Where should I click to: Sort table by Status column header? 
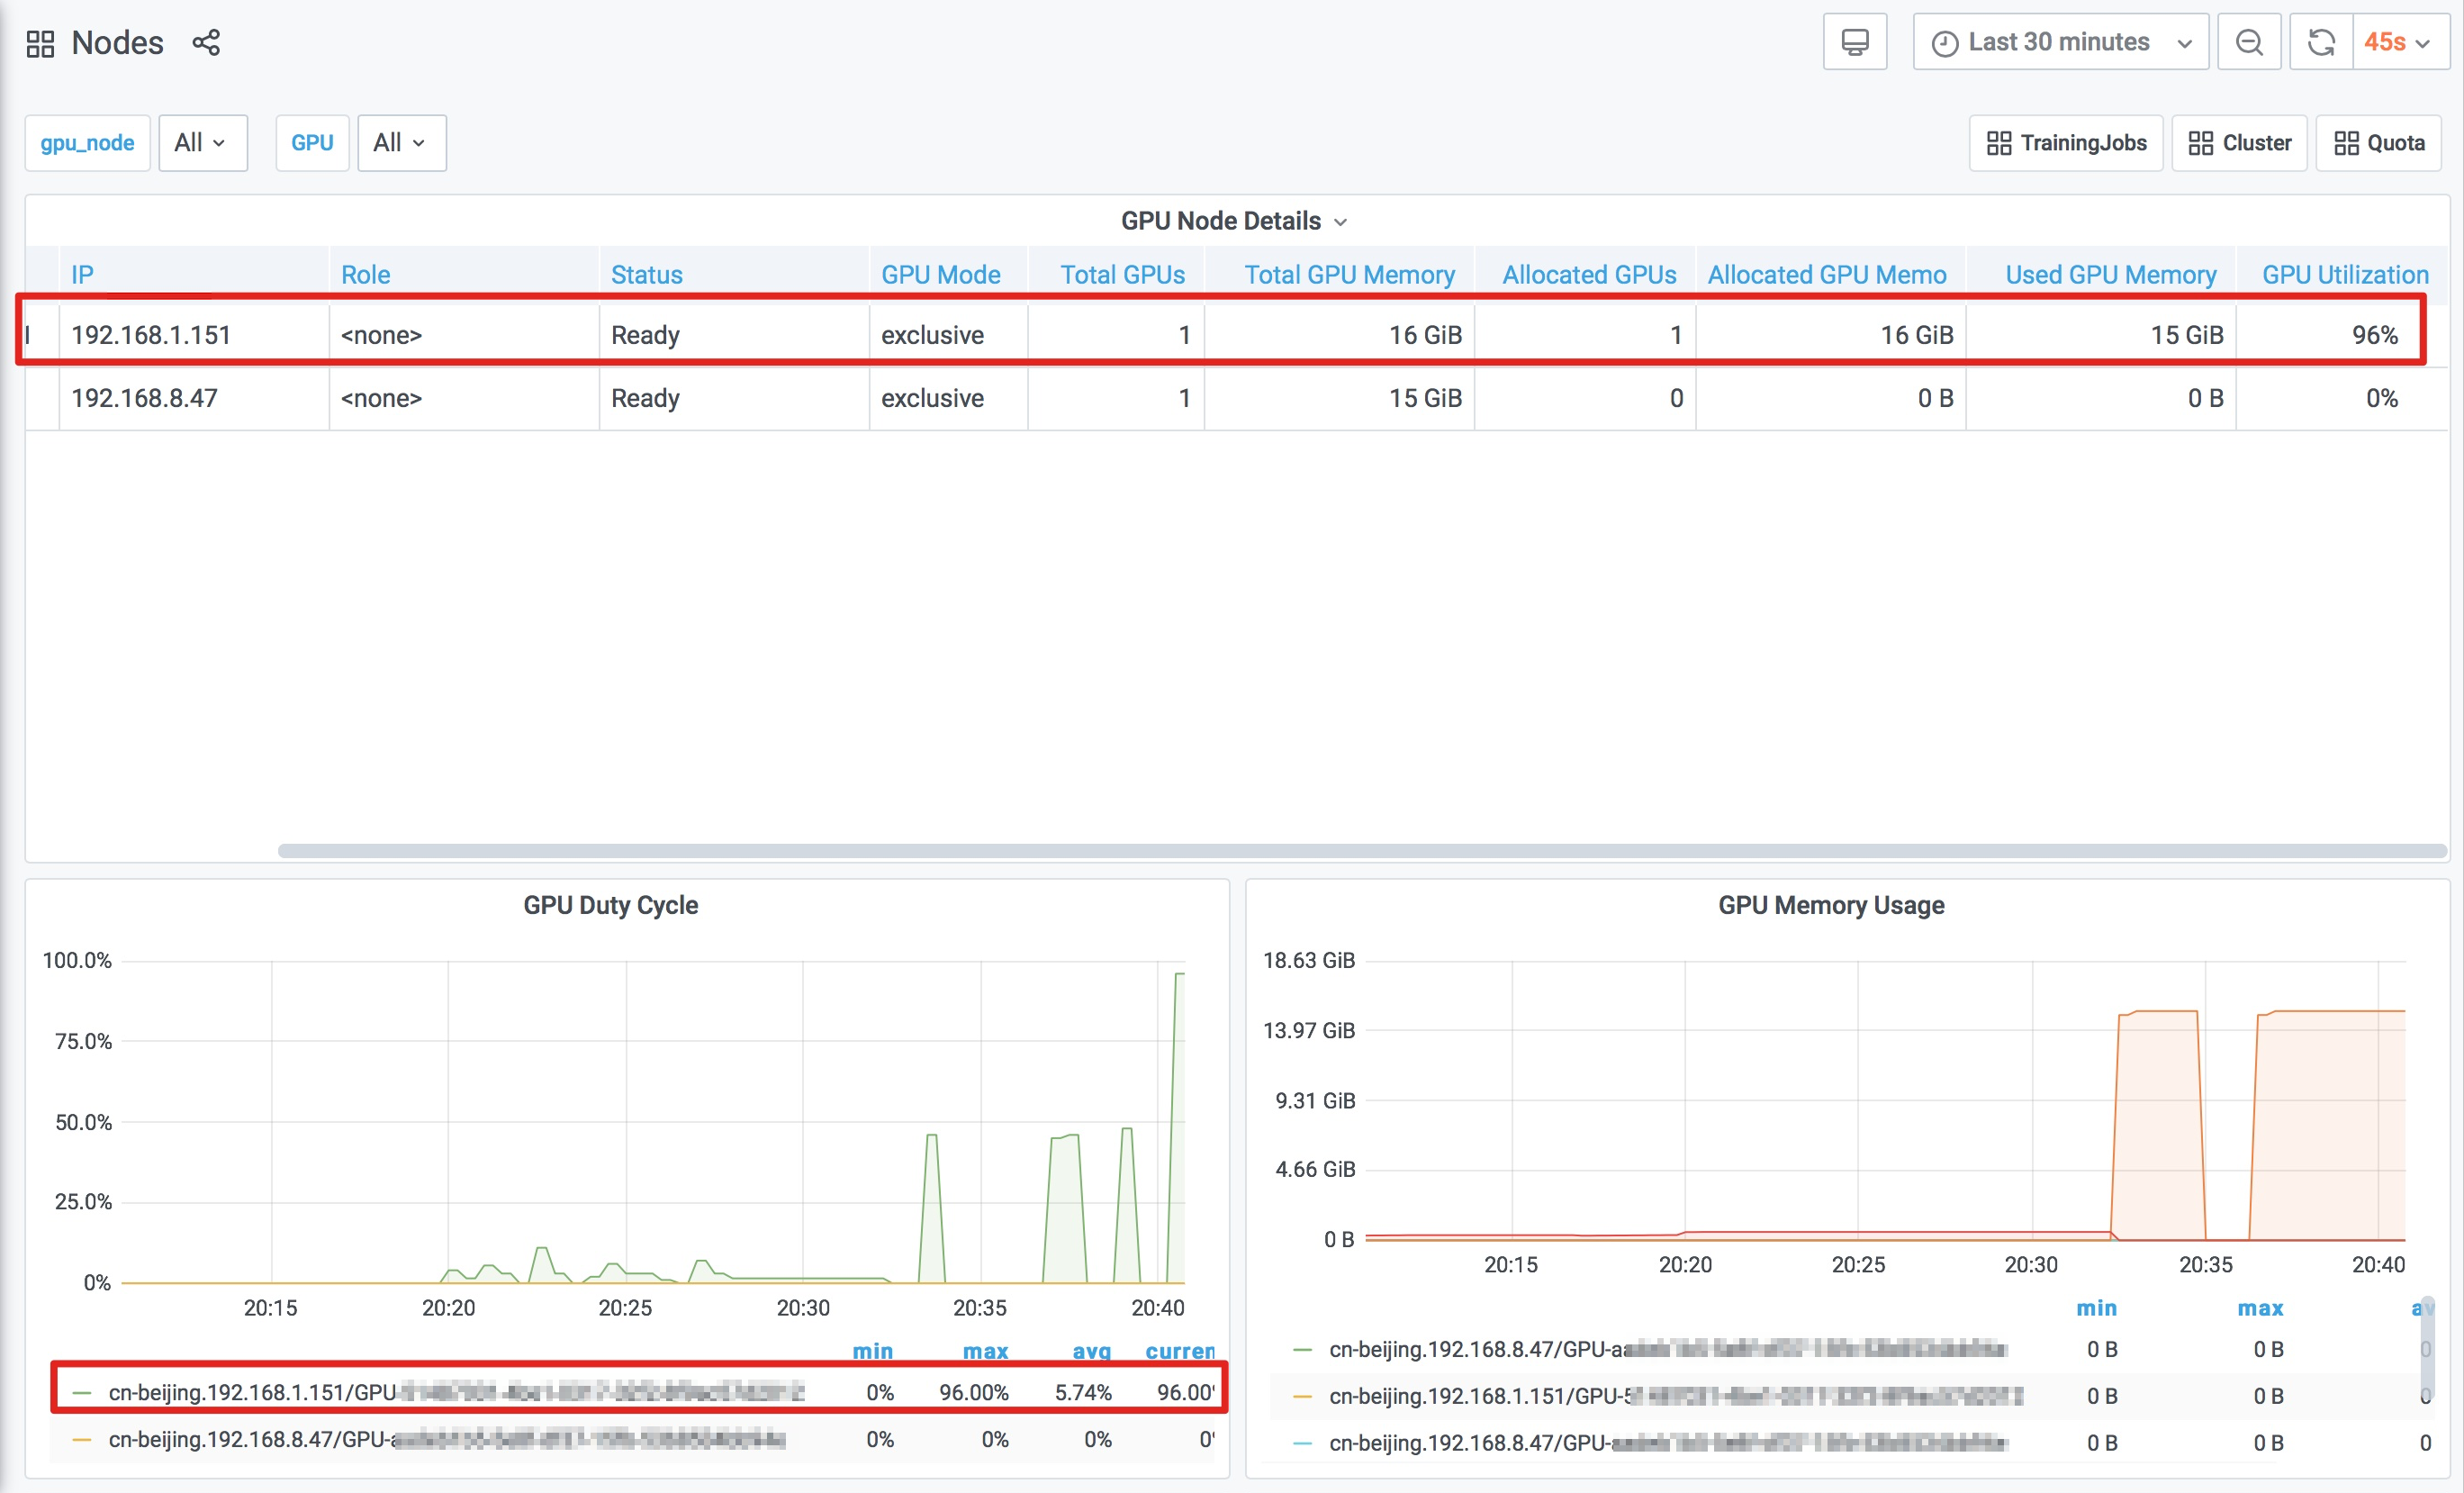pos(646,275)
